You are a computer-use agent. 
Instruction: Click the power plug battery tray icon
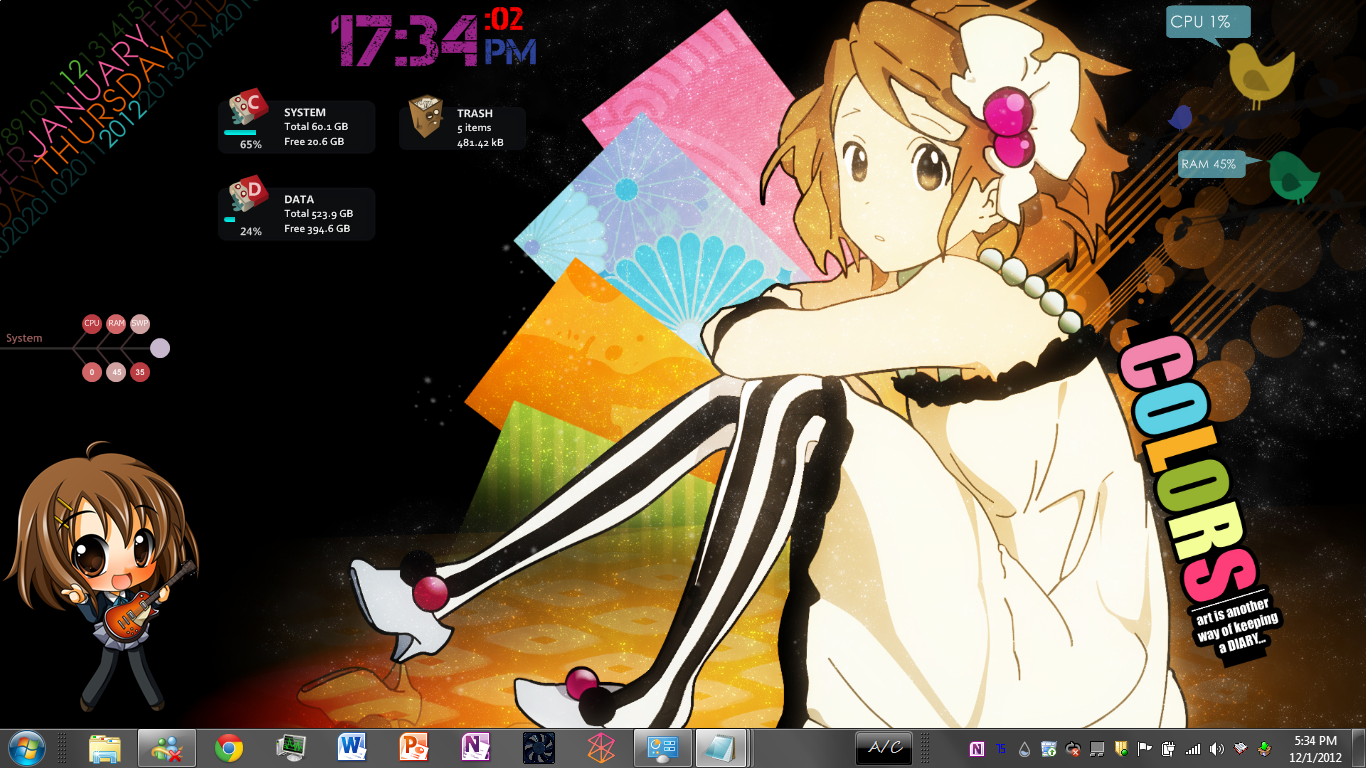tap(1169, 749)
